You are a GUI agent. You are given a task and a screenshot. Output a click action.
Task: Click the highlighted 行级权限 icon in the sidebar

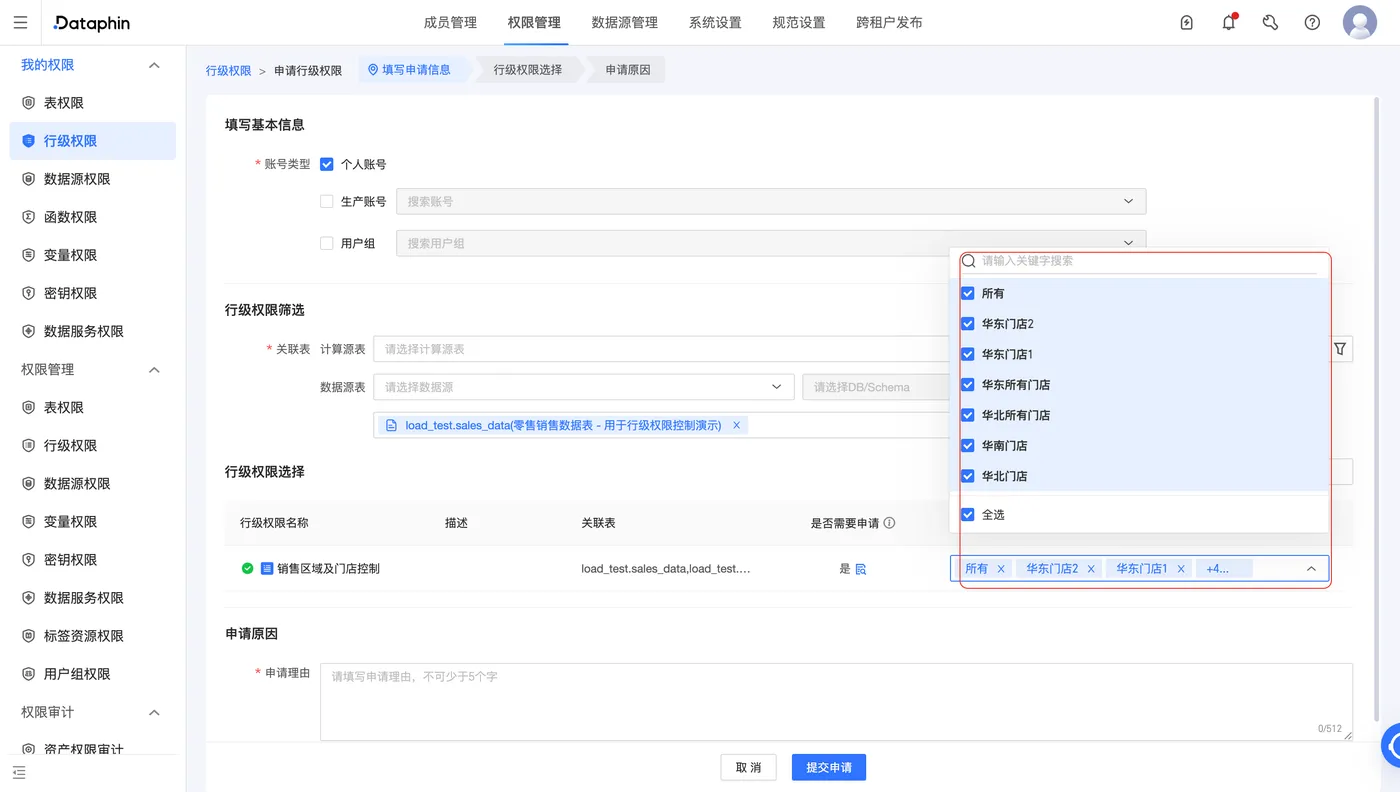[x=29, y=141]
